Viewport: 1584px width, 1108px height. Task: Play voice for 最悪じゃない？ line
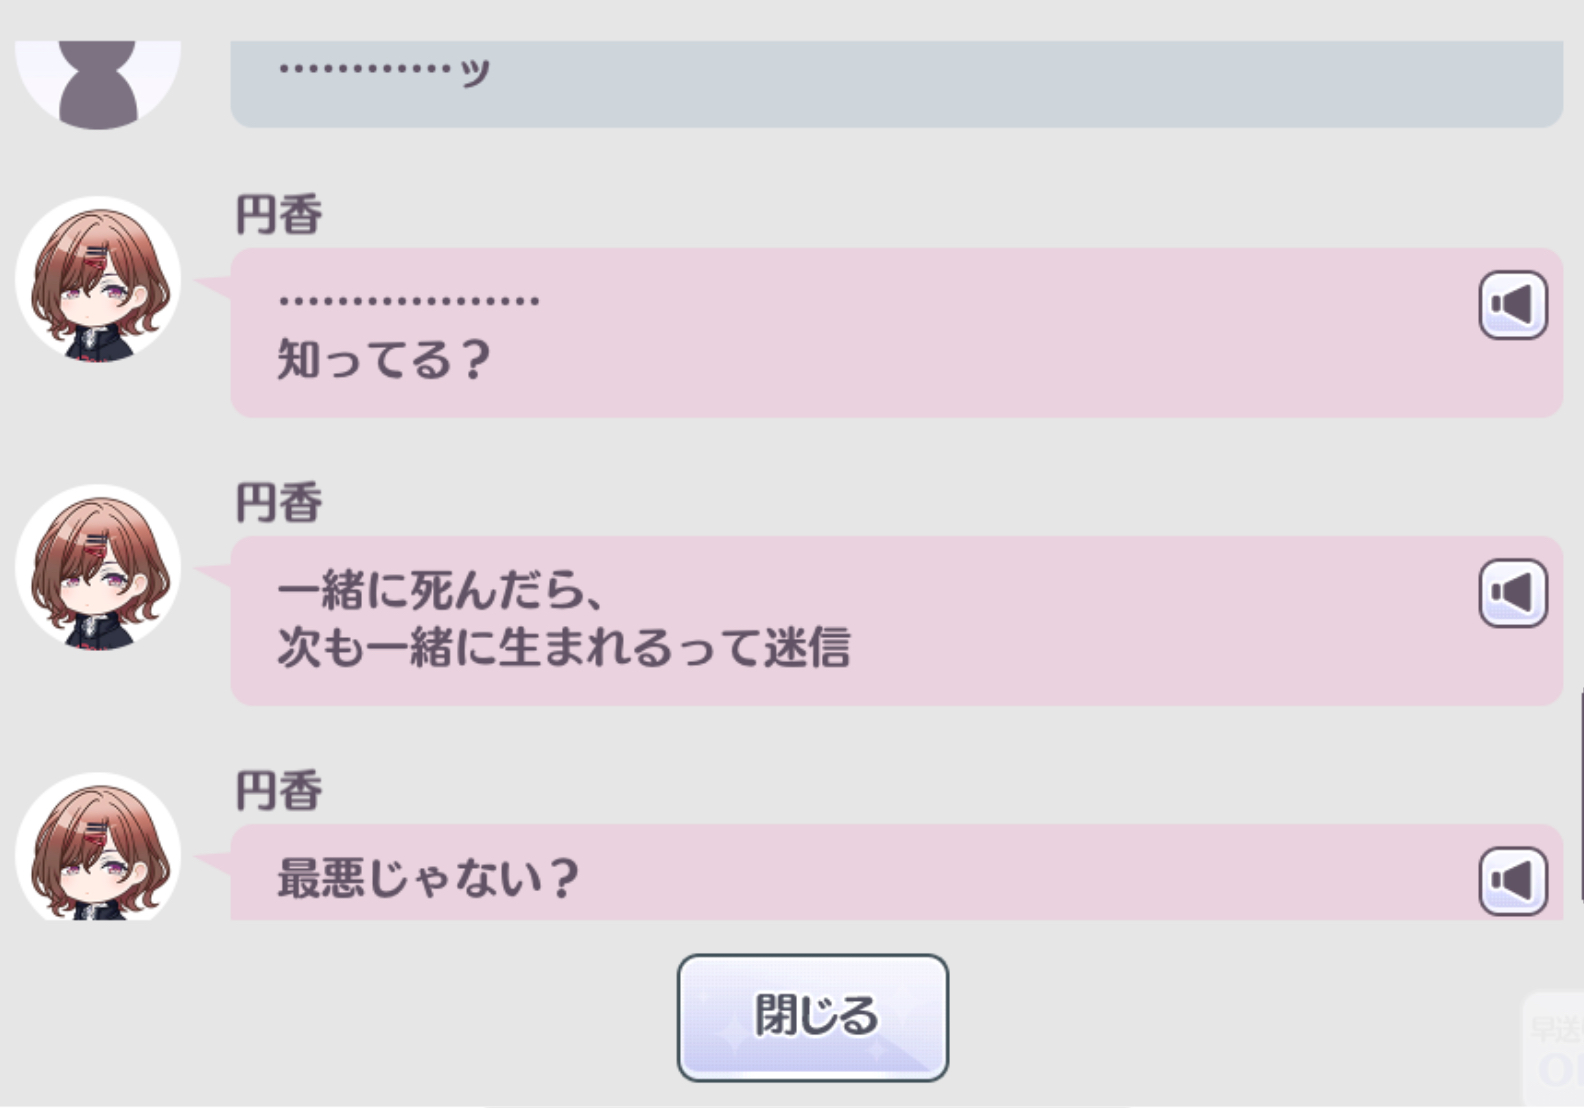tap(1513, 881)
